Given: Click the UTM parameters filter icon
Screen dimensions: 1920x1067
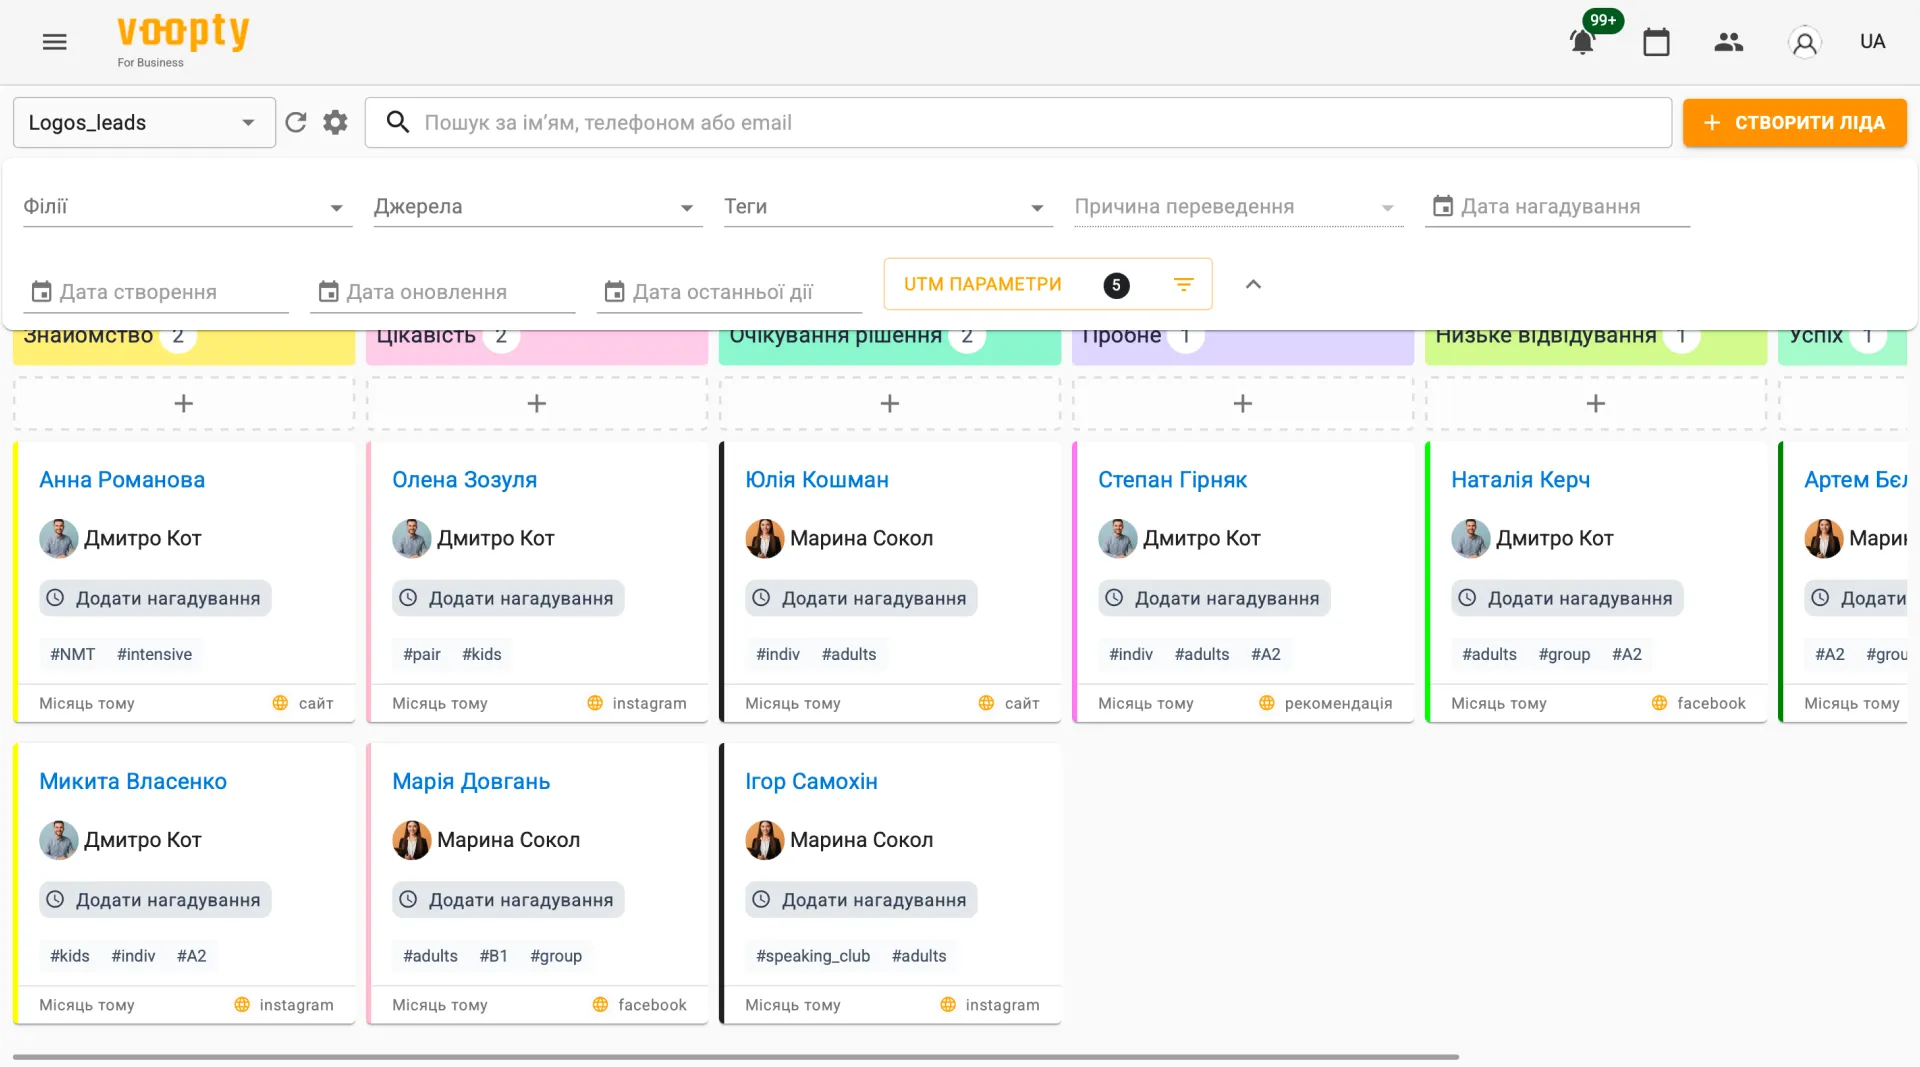Looking at the screenshot, I should pyautogui.click(x=1183, y=284).
